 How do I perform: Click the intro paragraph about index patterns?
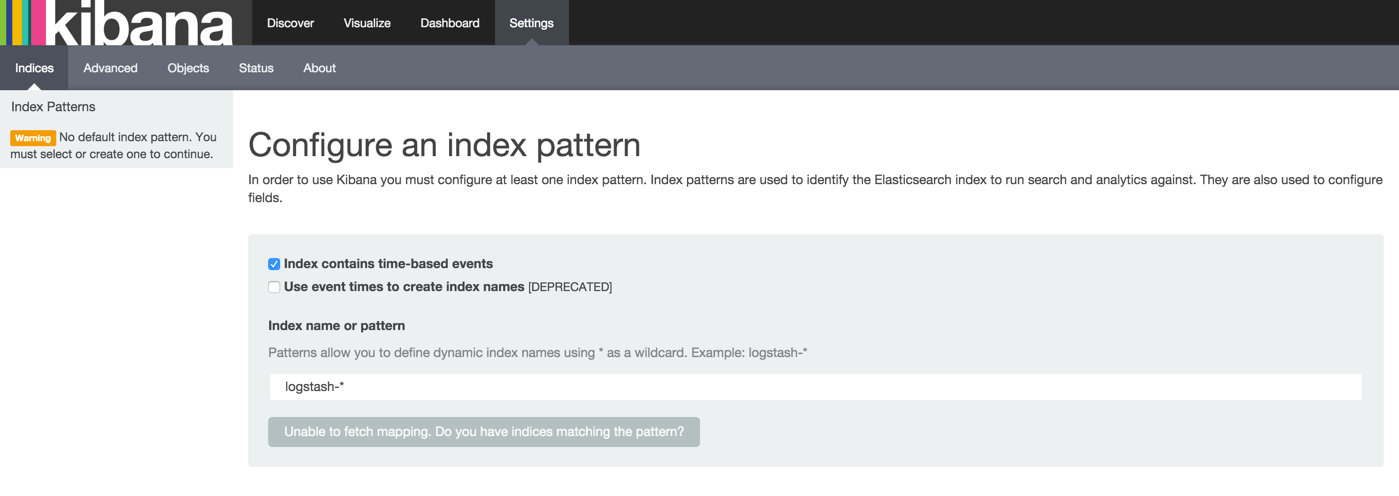[x=815, y=189]
